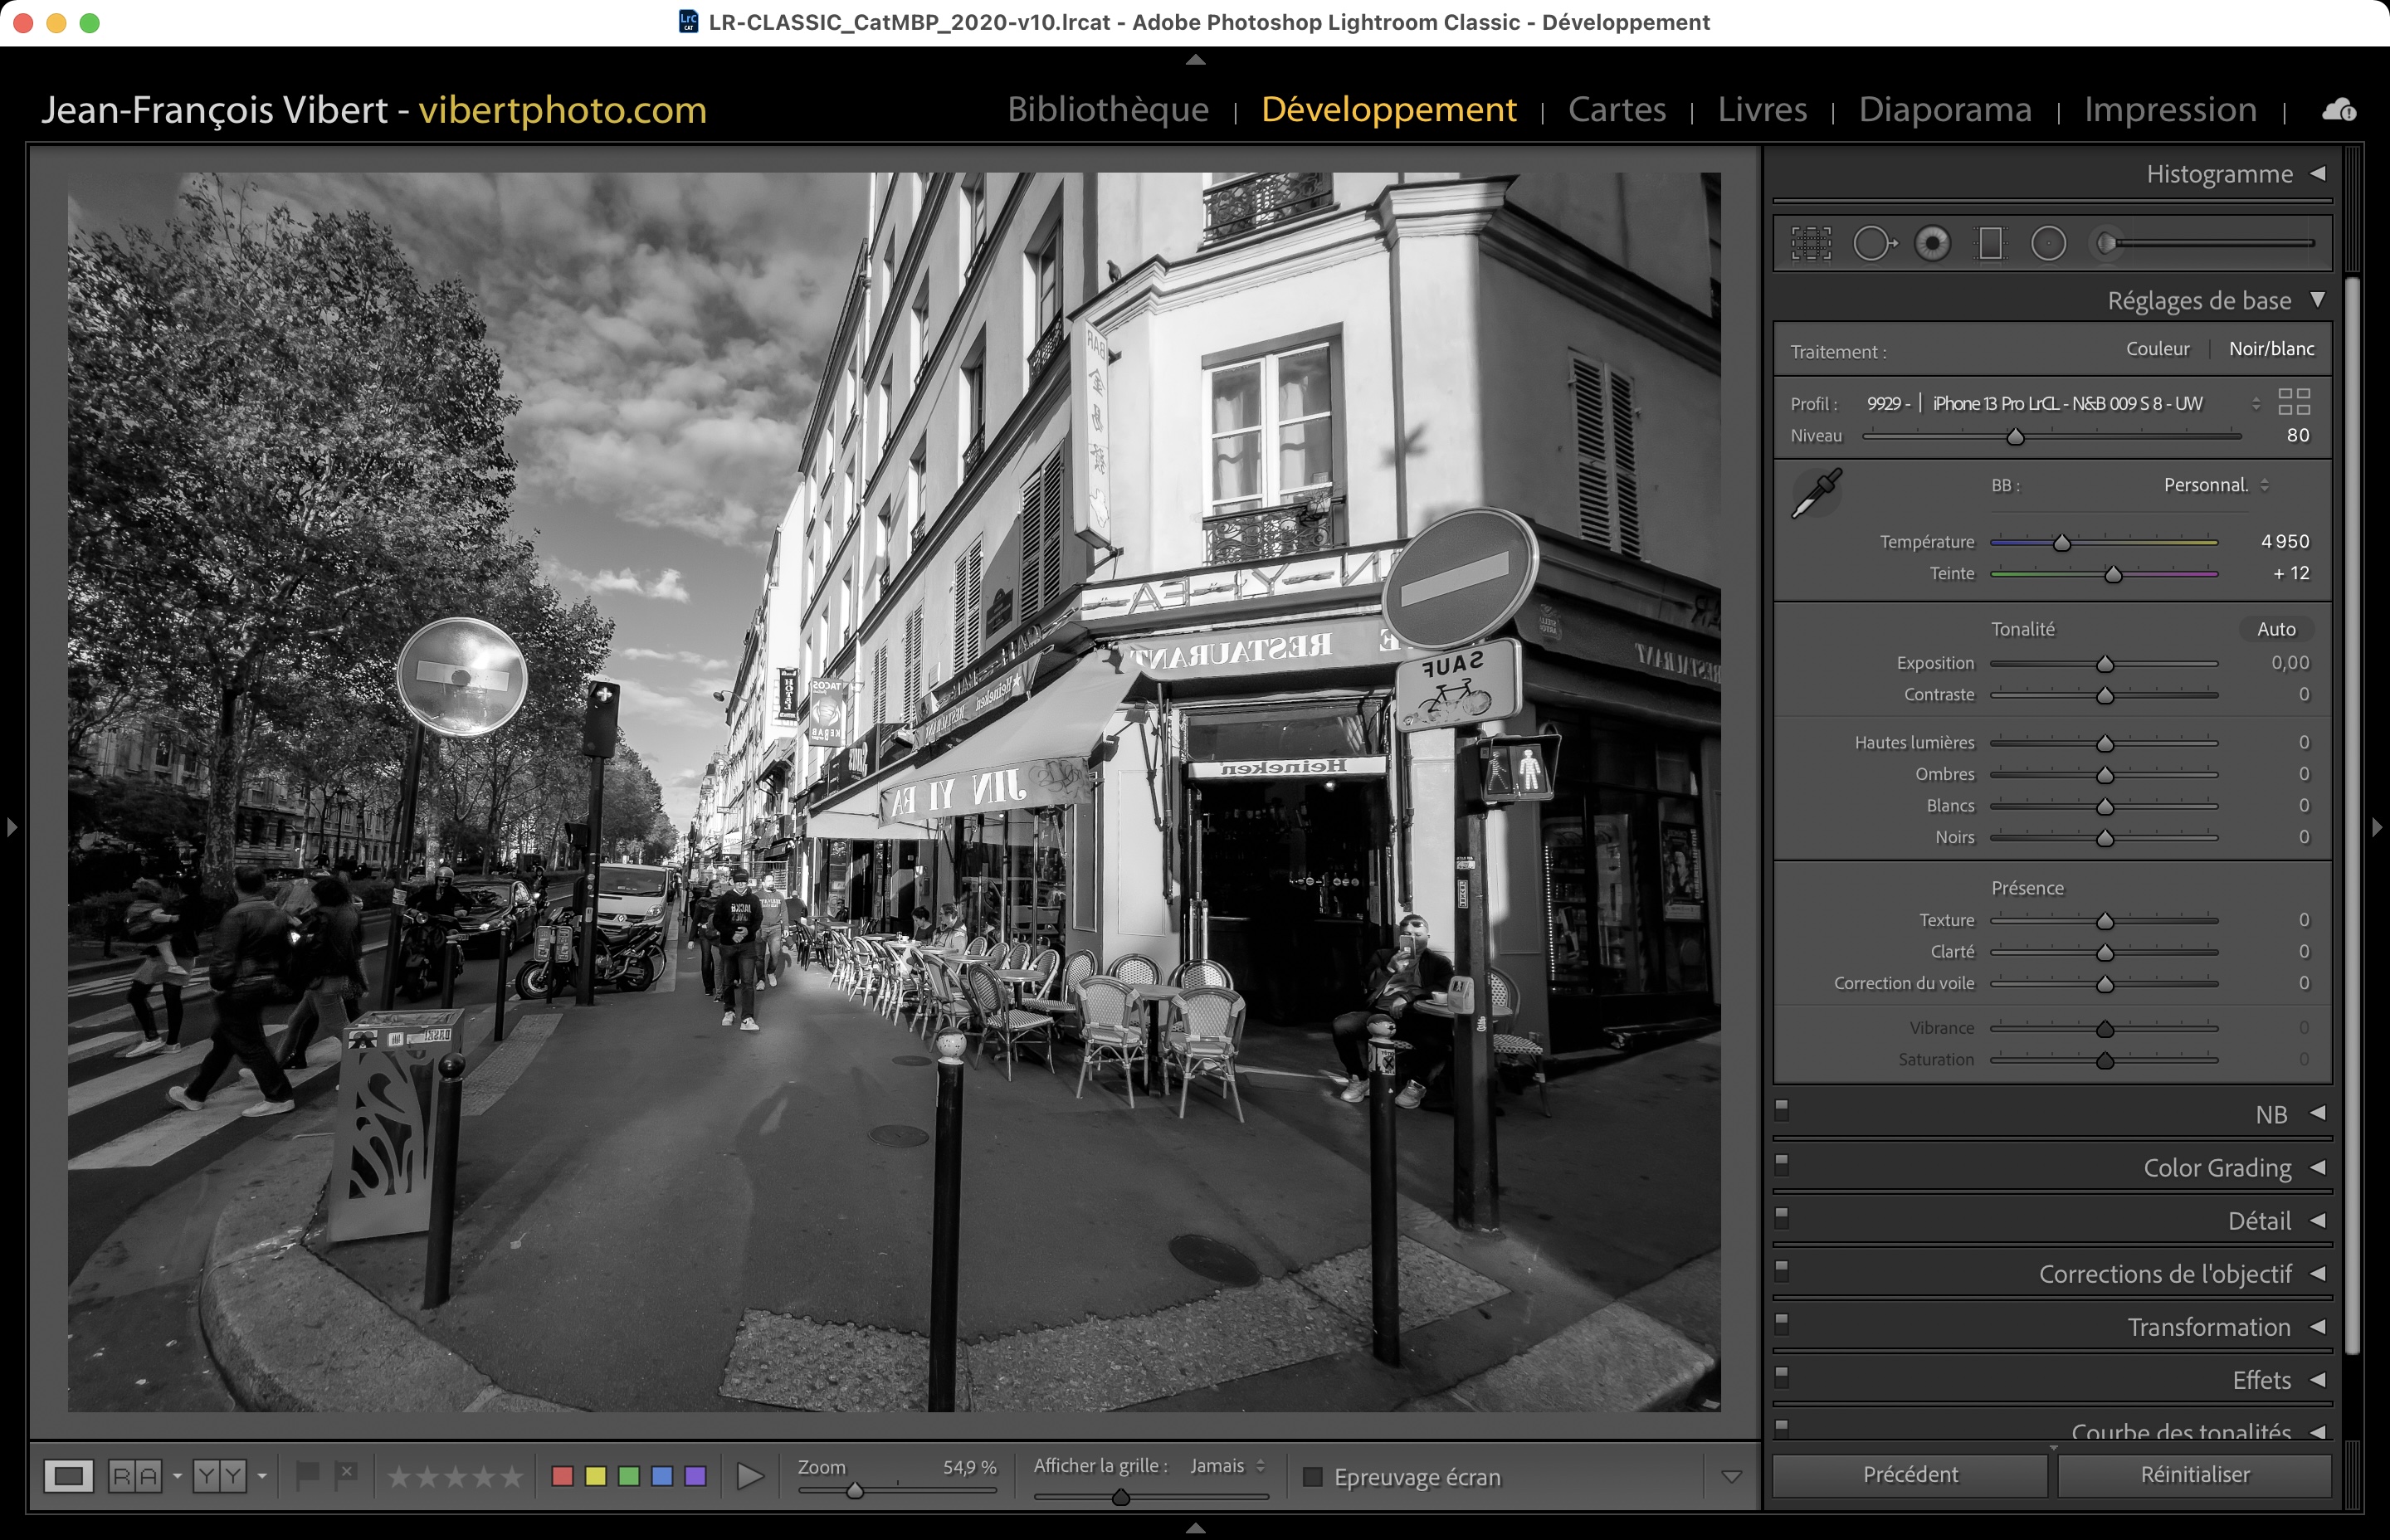Image resolution: width=2390 pixels, height=1540 pixels.
Task: Select the Graduated Filter tool
Action: [1990, 243]
